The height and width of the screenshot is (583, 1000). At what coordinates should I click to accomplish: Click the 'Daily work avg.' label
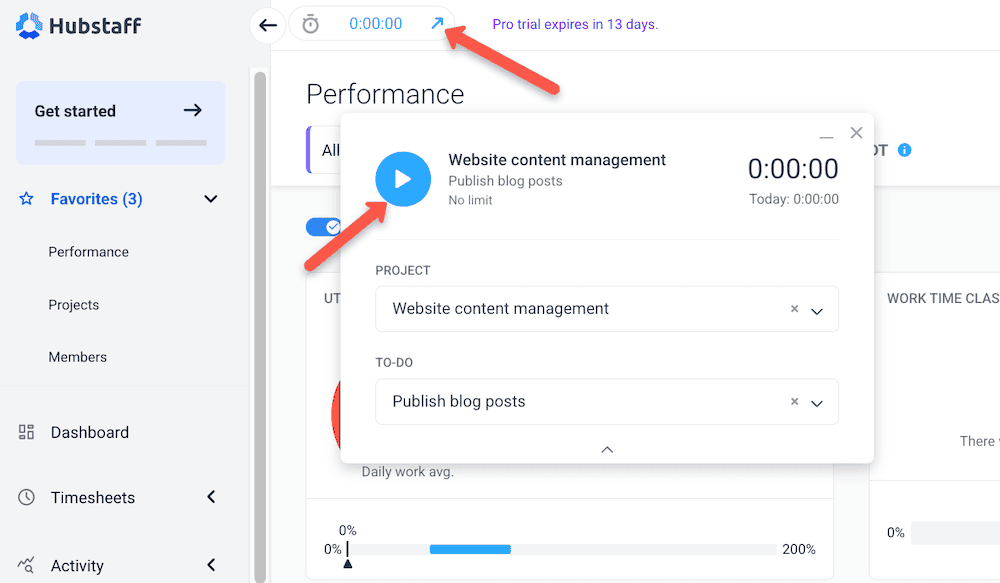pos(408,472)
